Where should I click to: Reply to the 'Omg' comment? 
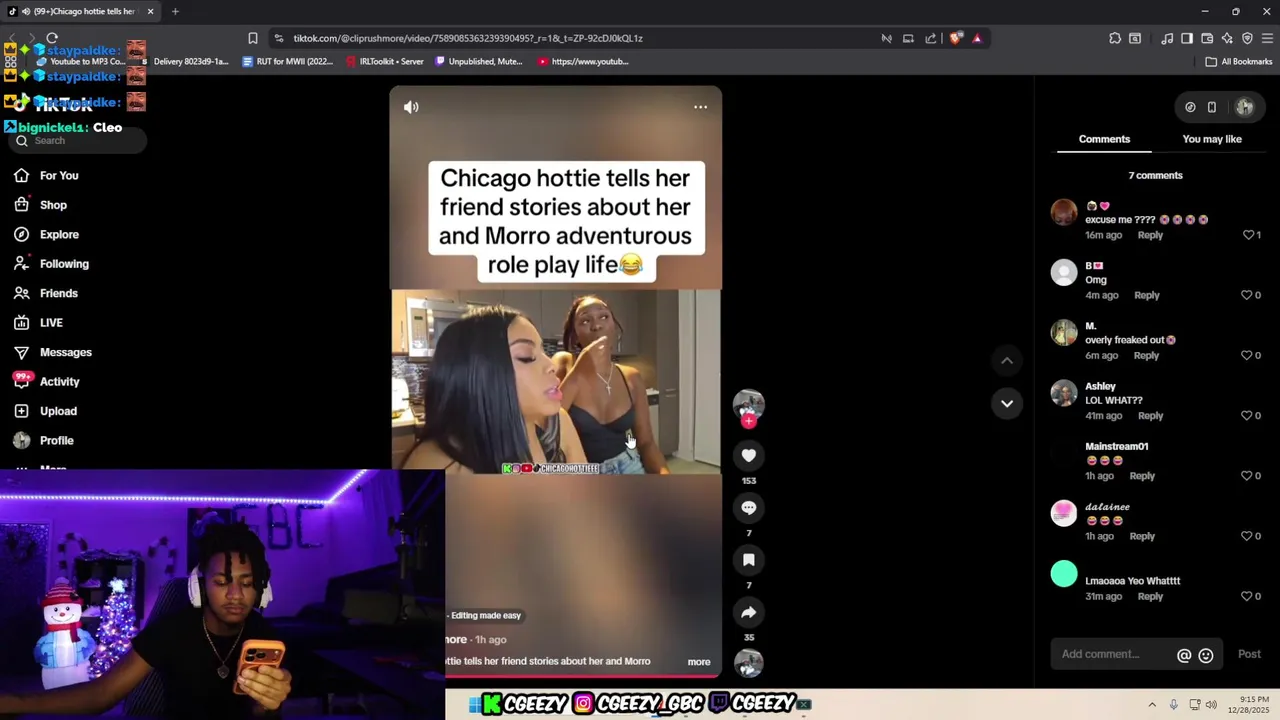[x=1146, y=295]
